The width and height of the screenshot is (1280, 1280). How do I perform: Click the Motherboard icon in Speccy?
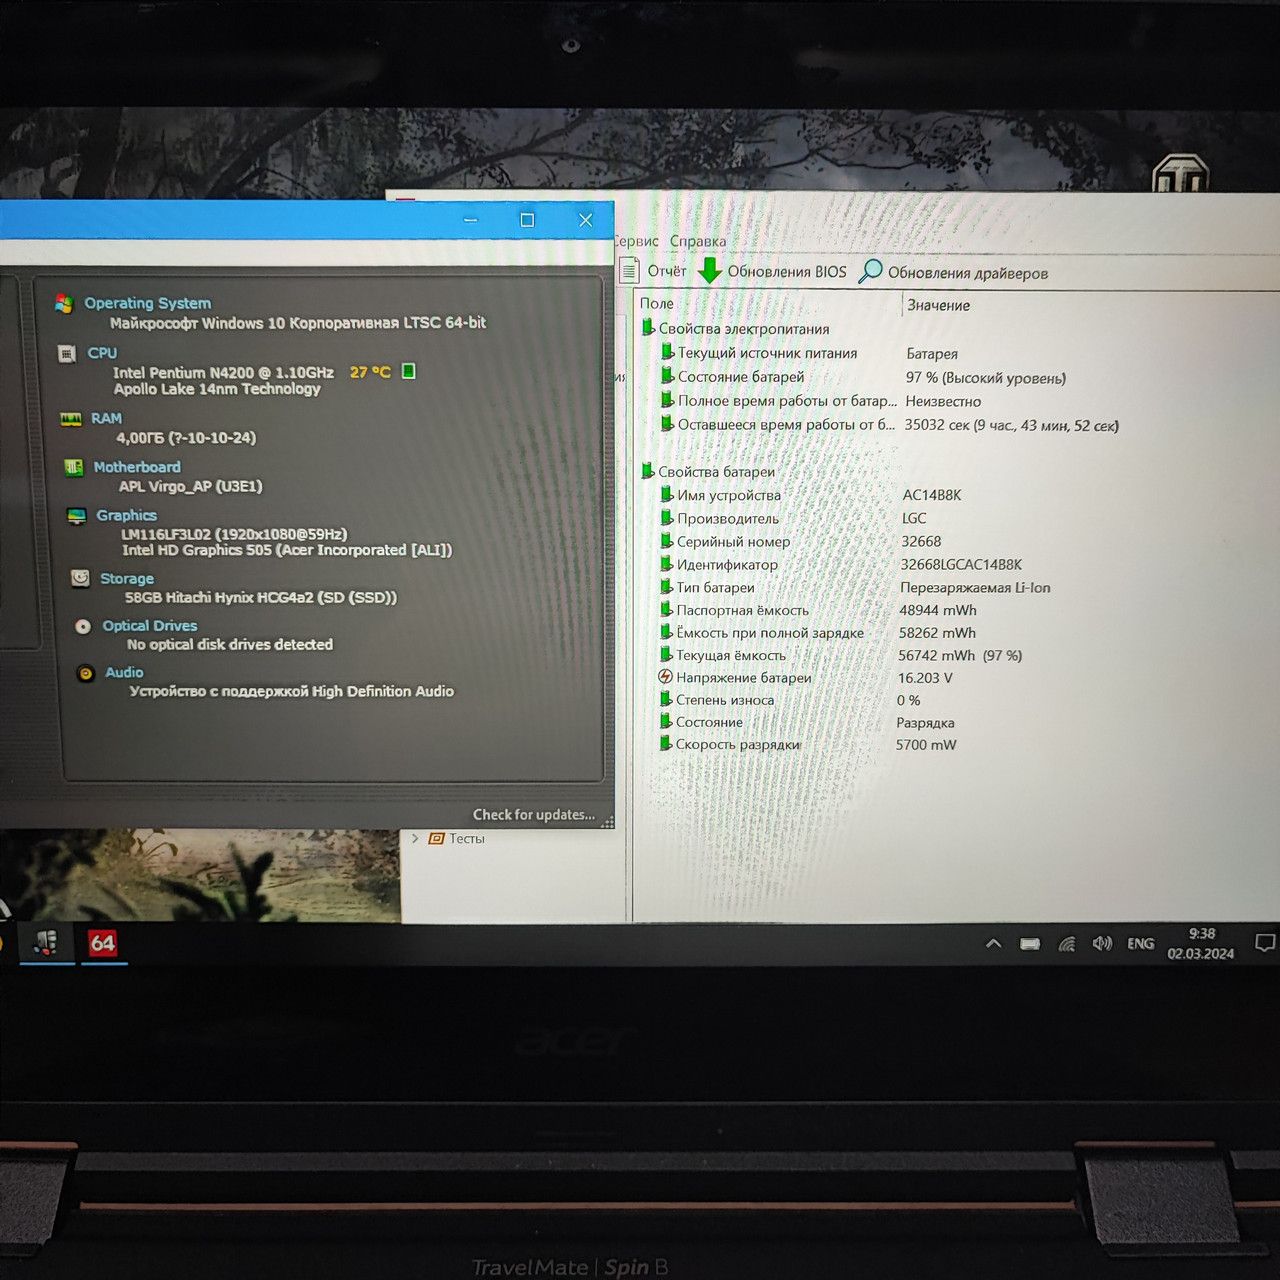[74, 467]
